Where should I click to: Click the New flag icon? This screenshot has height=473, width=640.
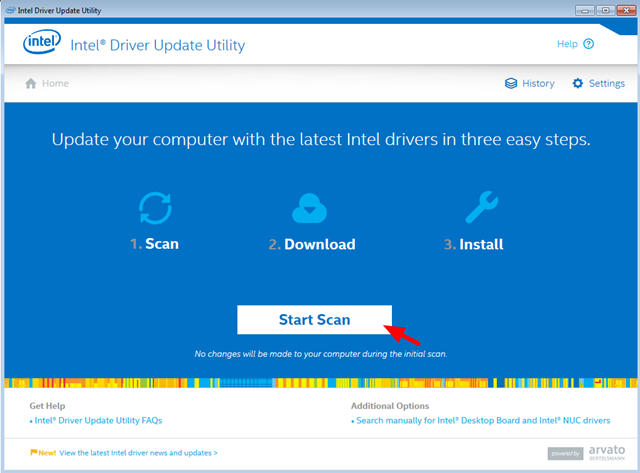tap(34, 452)
